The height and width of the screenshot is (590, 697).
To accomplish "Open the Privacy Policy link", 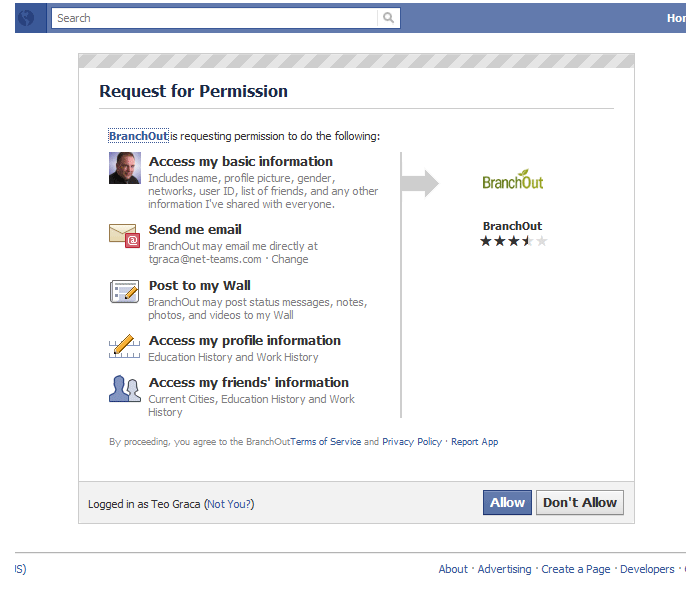I will pyautogui.click(x=412, y=442).
